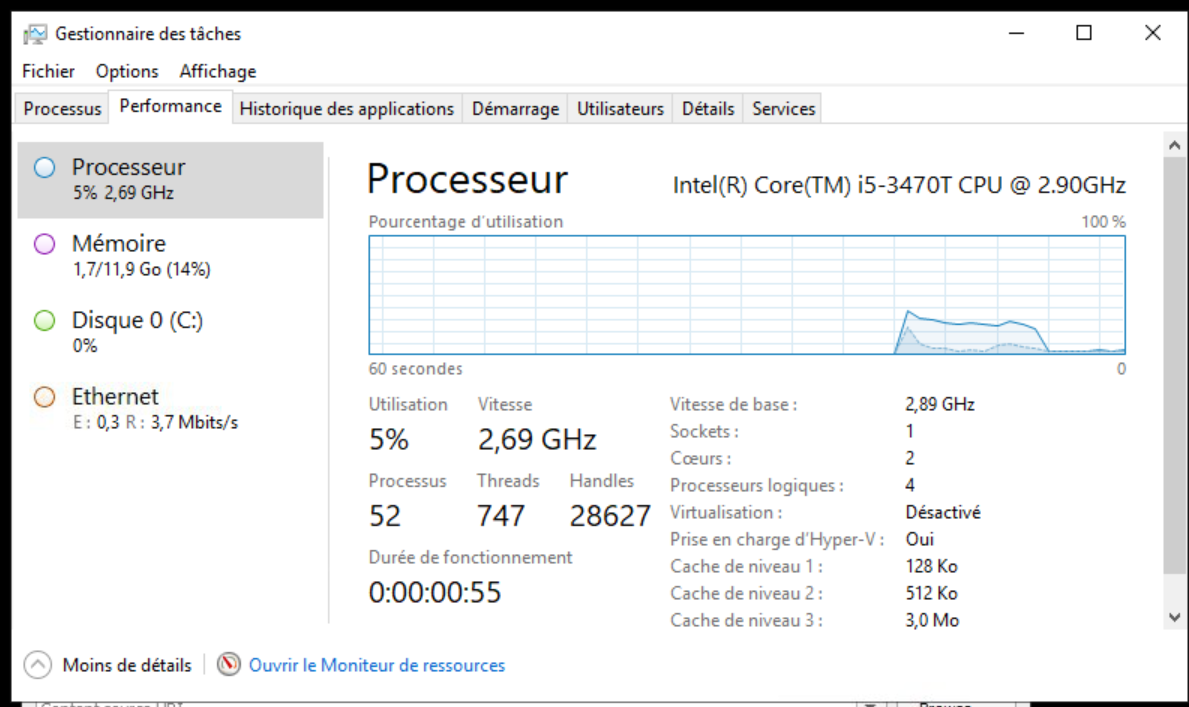Select the Ethernet network entry
1189x707 pixels.
(x=171, y=410)
